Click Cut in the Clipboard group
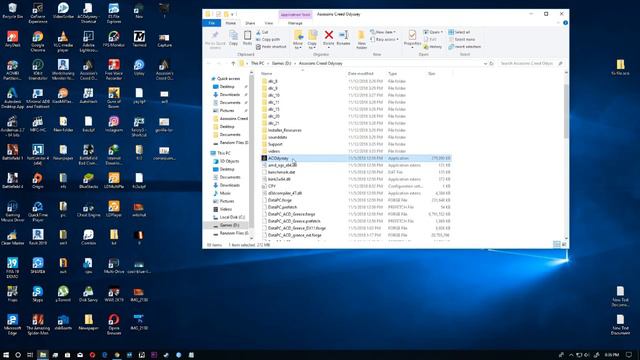Screen dimensions: 640x360 pos(262,32)
